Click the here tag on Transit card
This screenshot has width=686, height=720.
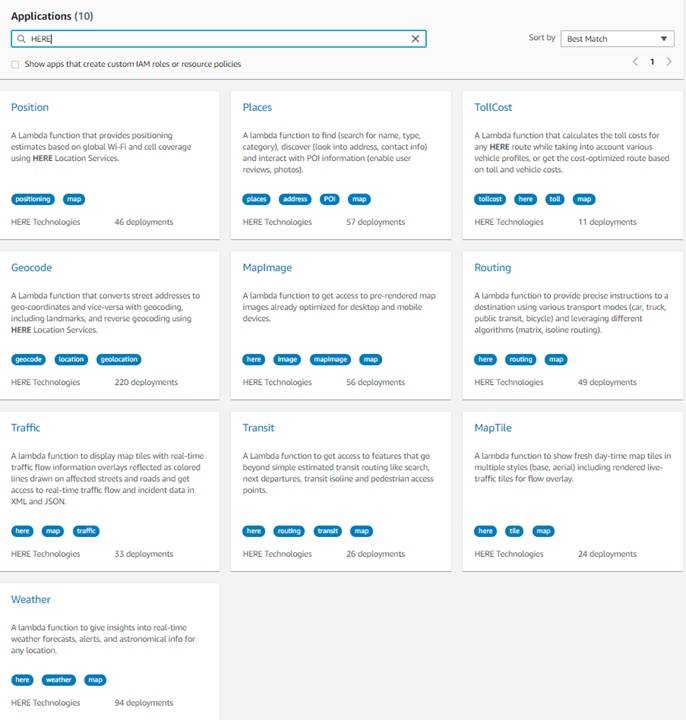(x=253, y=531)
